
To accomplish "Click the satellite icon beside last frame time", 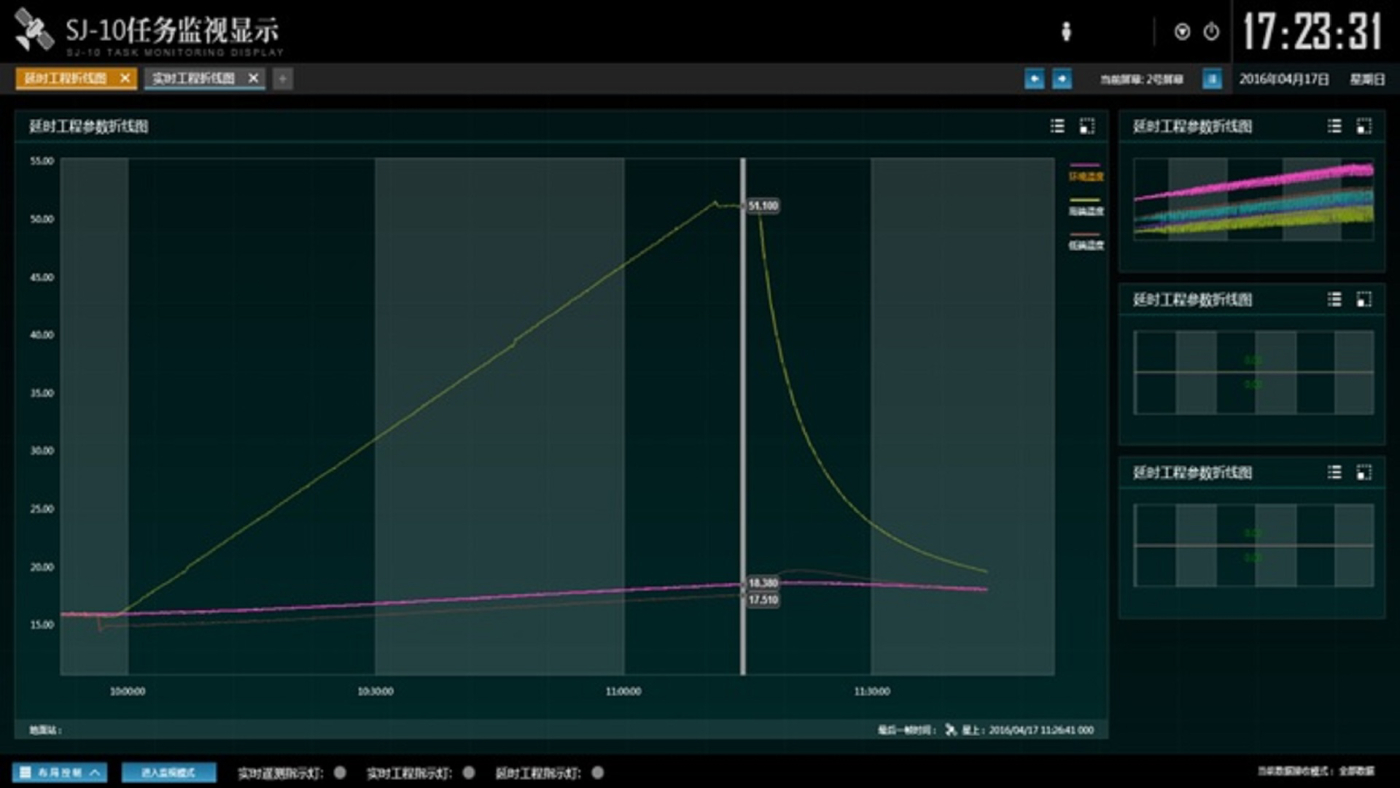I will click(952, 730).
